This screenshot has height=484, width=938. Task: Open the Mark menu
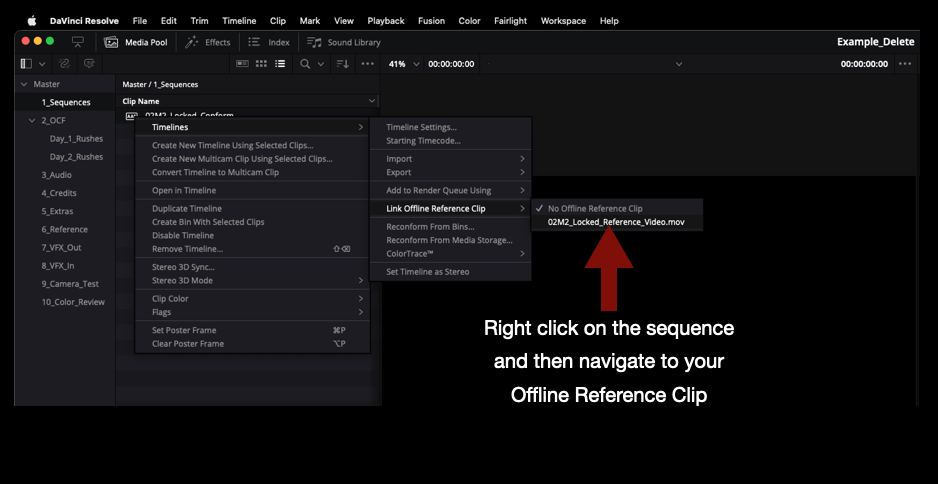coord(310,20)
